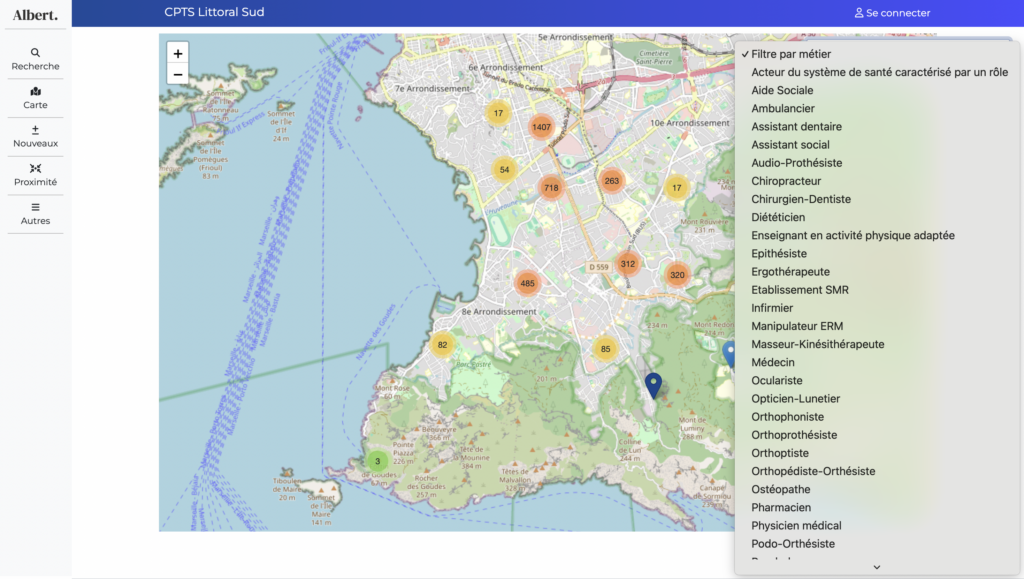The width and height of the screenshot is (1024, 579).
Task: Click the Se connecter login link
Action: point(892,13)
